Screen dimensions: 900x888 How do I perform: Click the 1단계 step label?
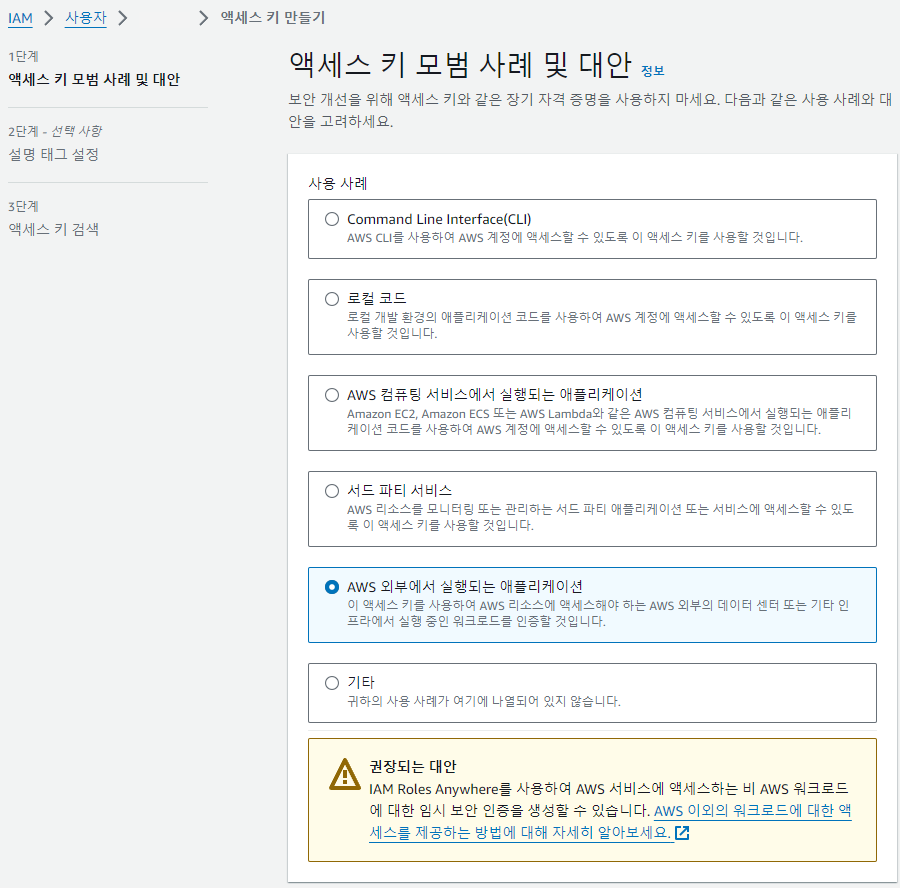pos(23,56)
